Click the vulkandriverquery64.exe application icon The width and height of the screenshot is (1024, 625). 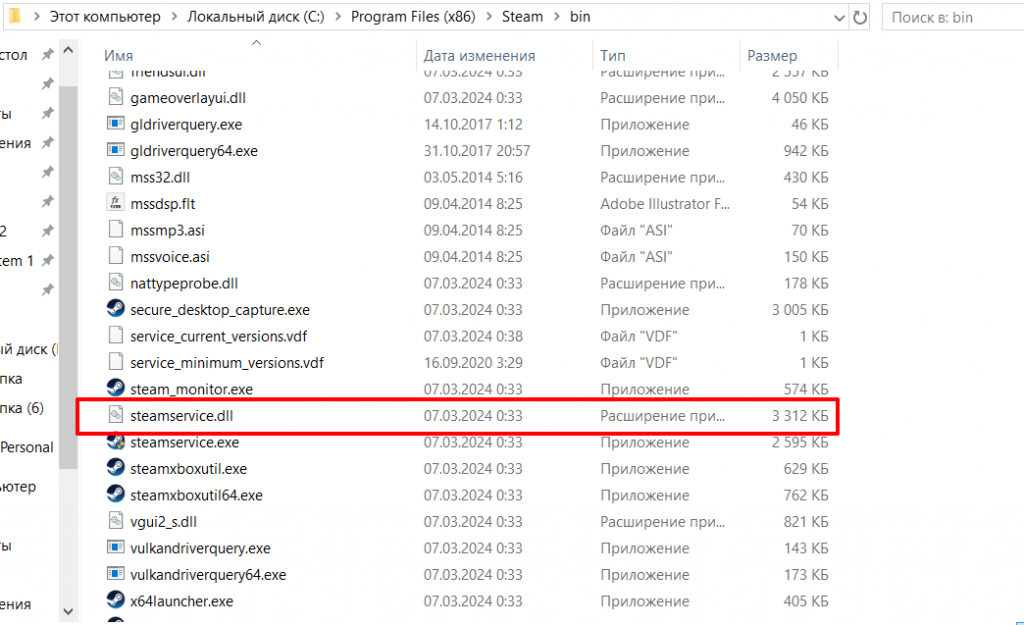116,574
